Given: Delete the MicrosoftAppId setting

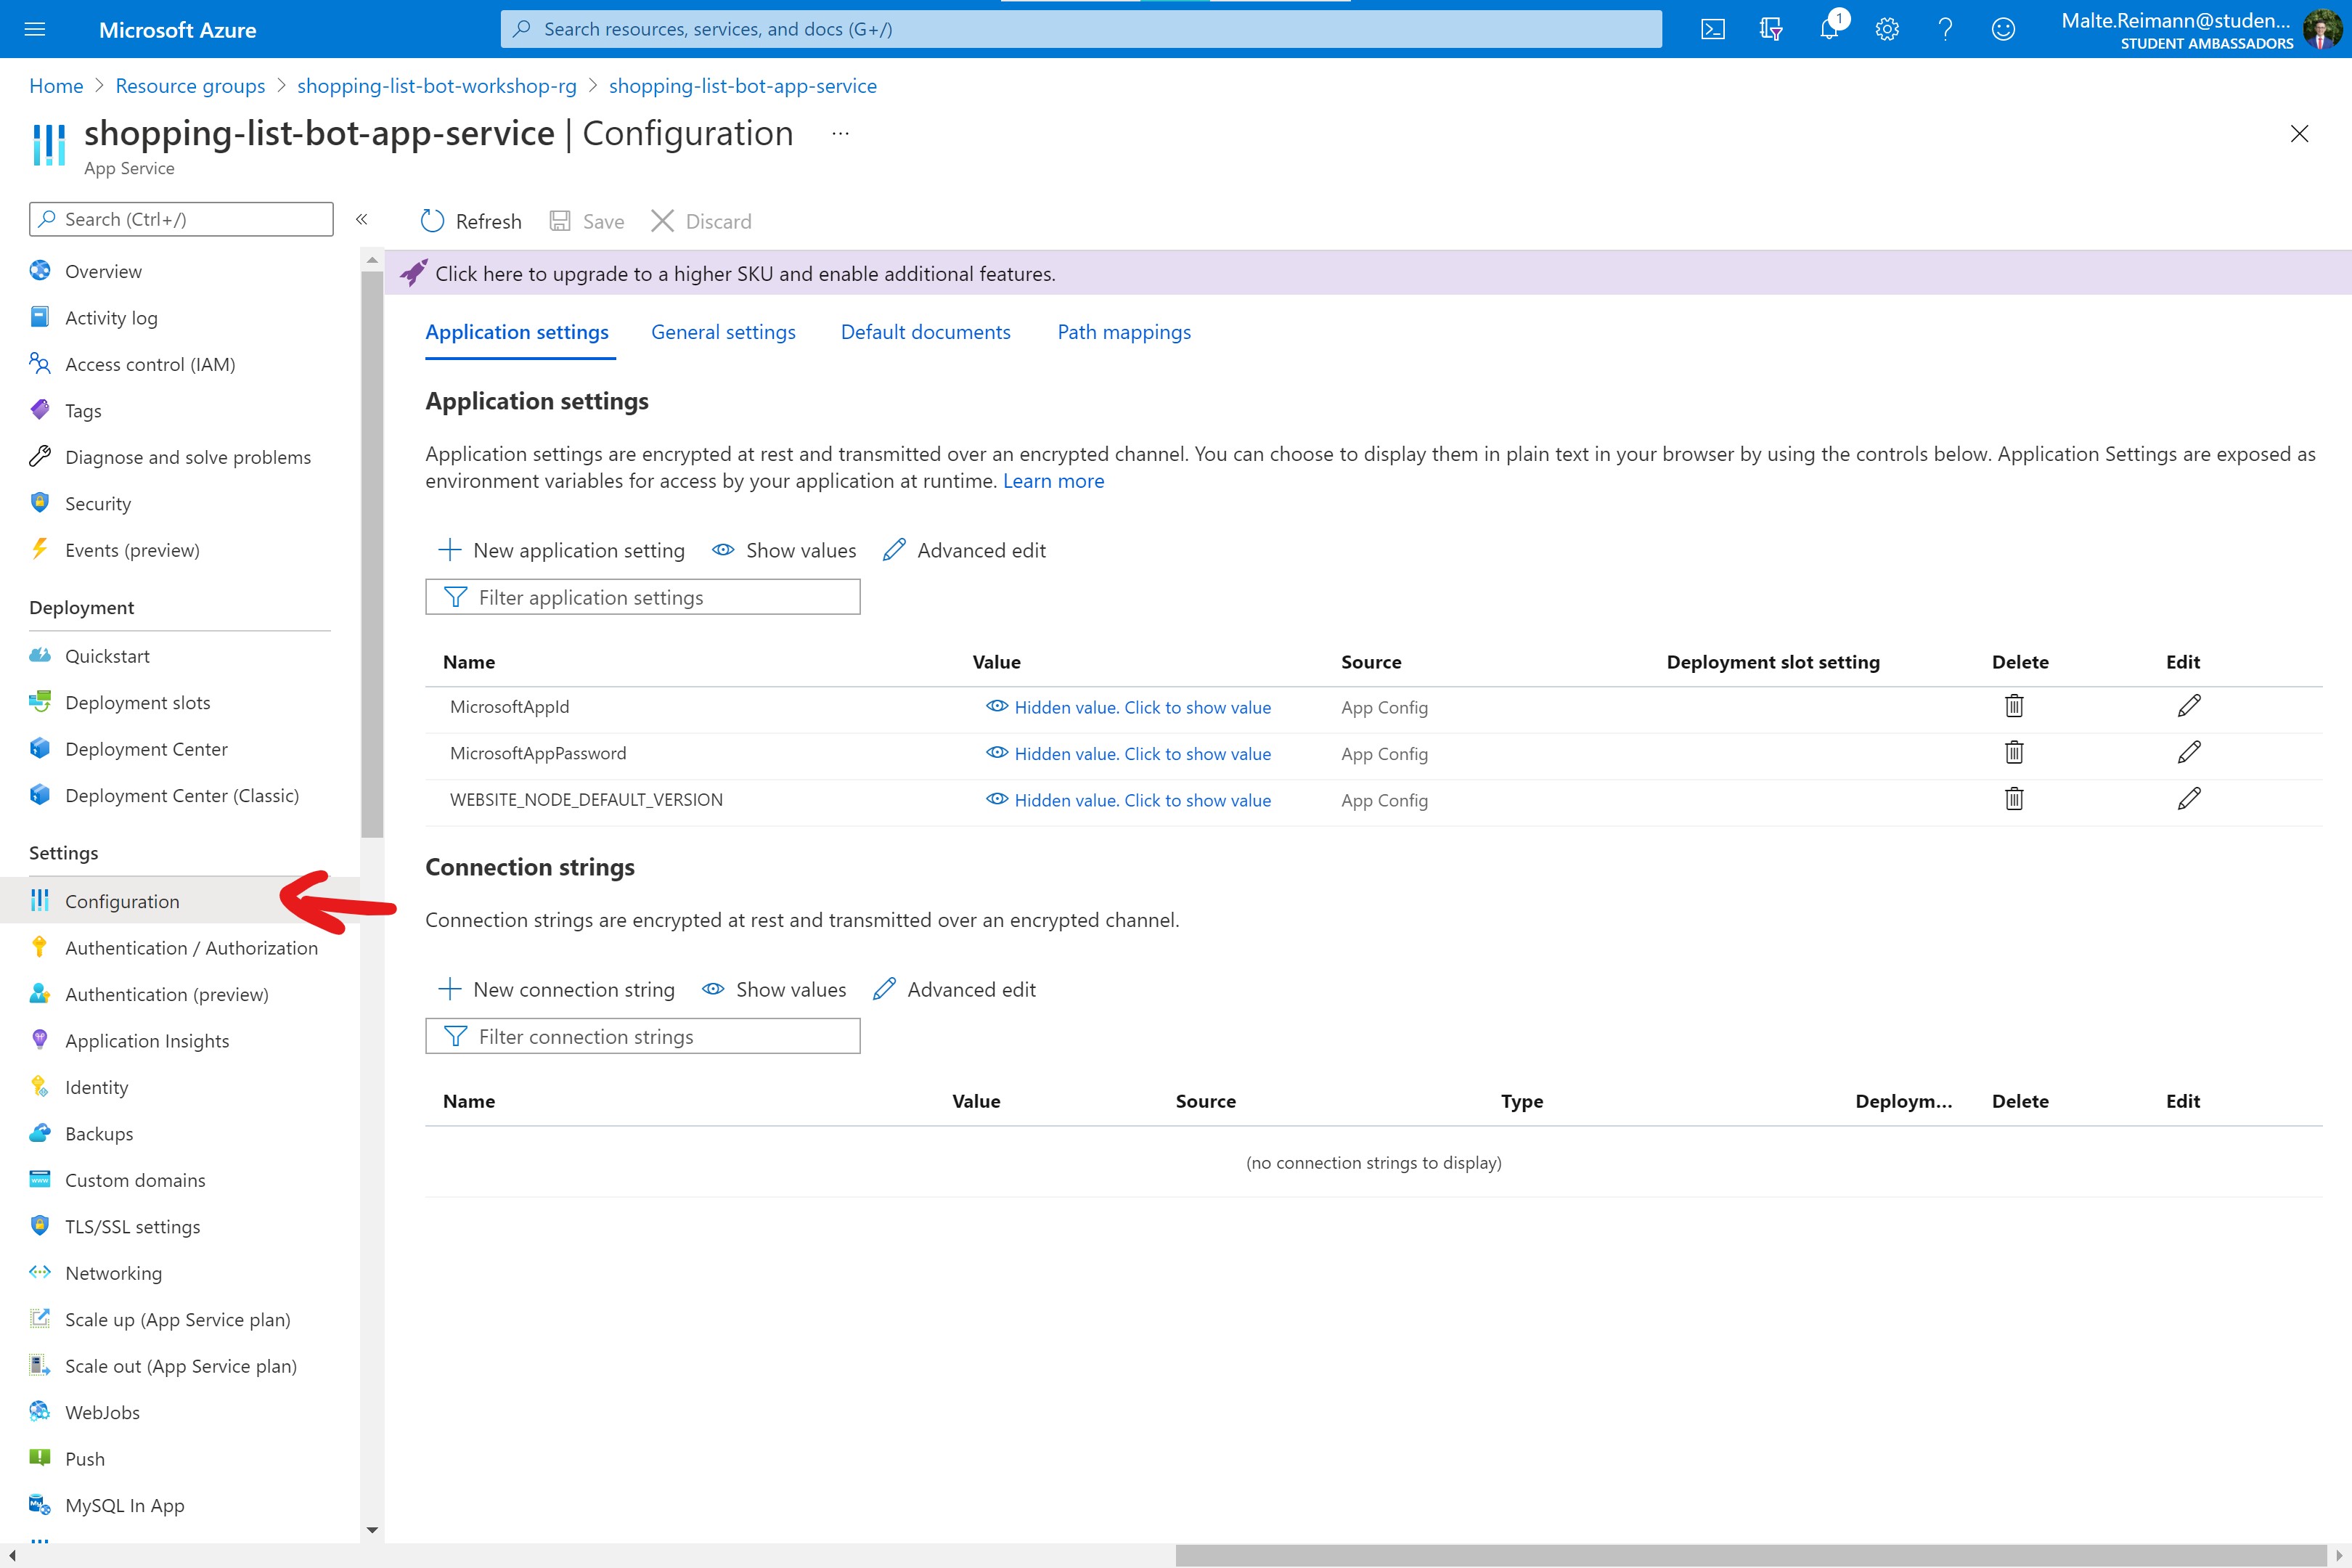Looking at the screenshot, I should click(2014, 706).
